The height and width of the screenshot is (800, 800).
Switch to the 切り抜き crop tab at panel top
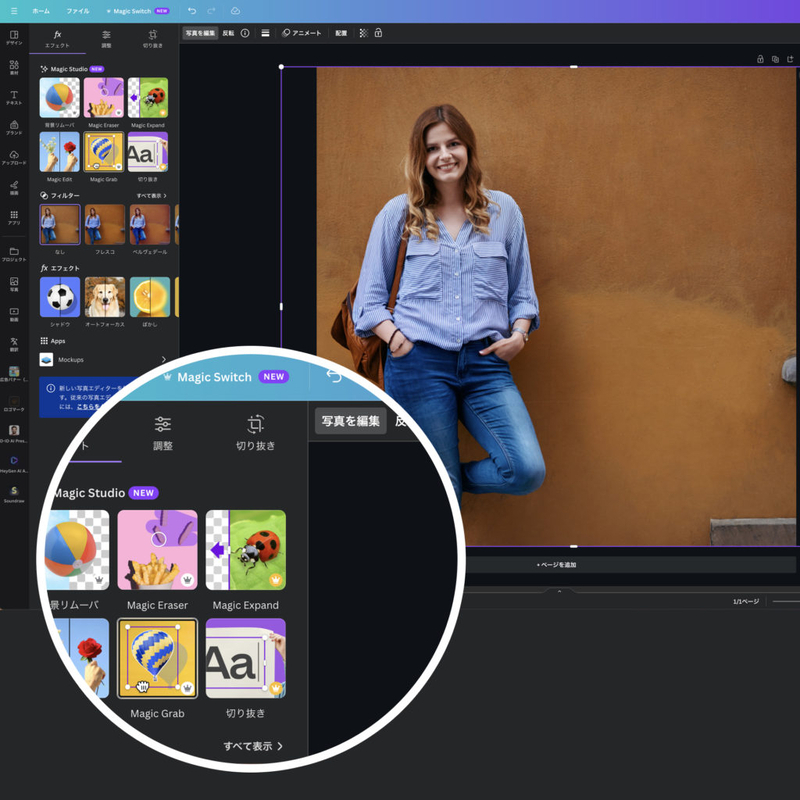[x=153, y=39]
